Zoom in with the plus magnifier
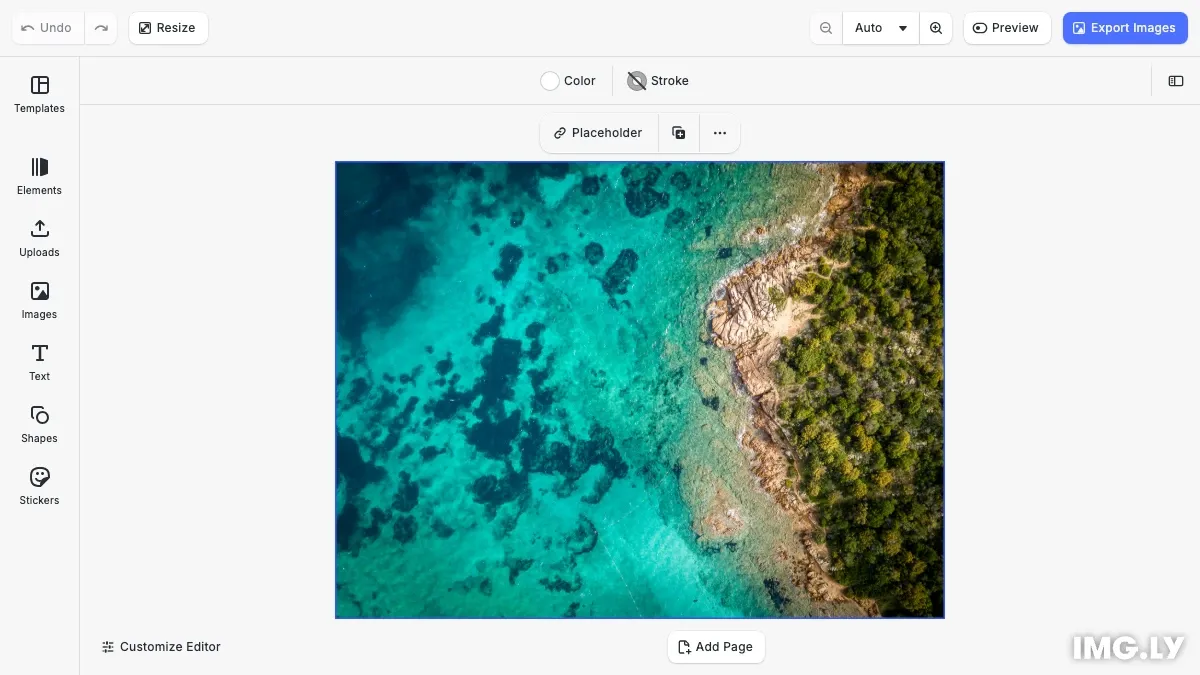This screenshot has height=675, width=1200. click(x=936, y=28)
